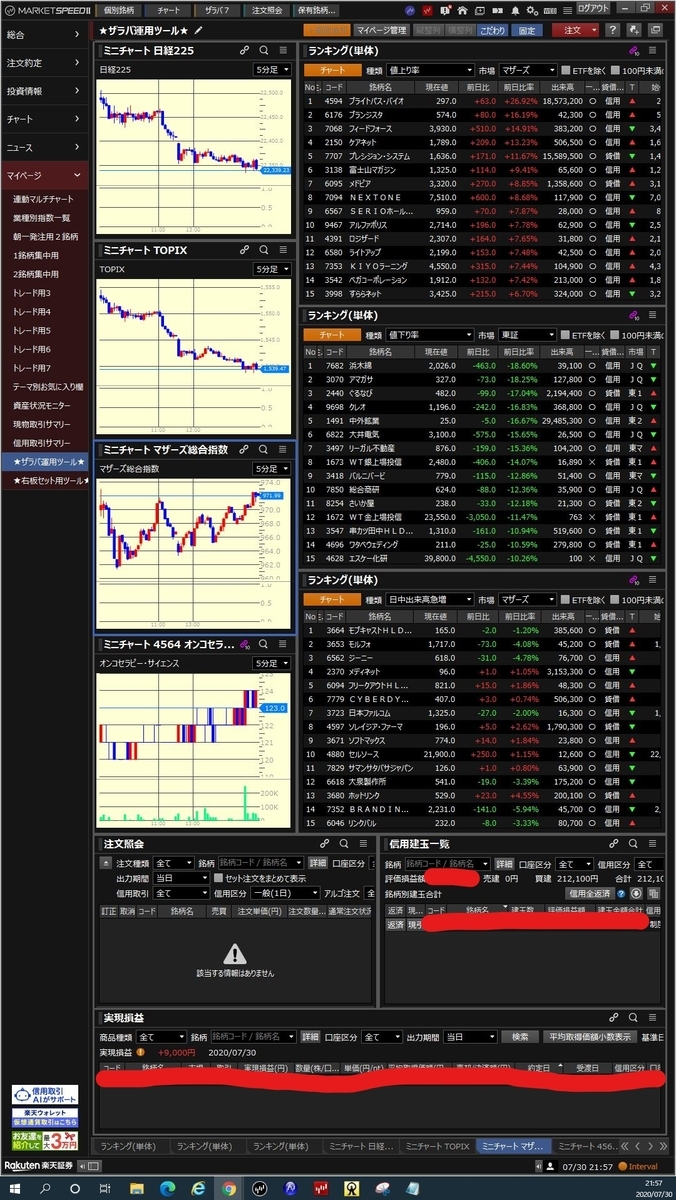This screenshot has height=1200, width=676.
Task: Click link icon in 実現損益 panel
Action: coord(614,1017)
